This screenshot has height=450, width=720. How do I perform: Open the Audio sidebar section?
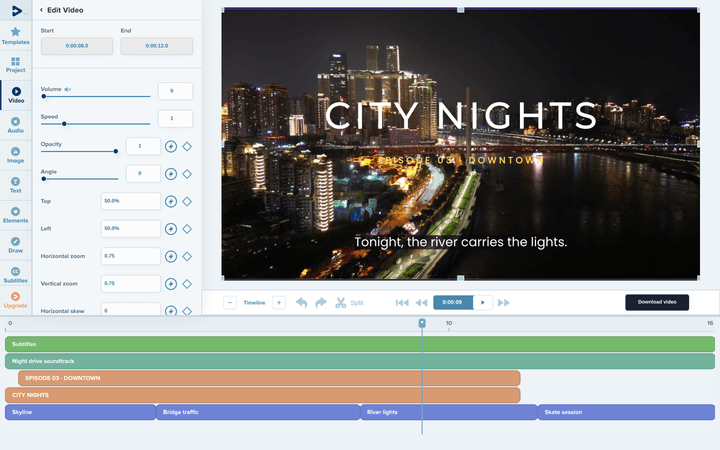[16, 125]
